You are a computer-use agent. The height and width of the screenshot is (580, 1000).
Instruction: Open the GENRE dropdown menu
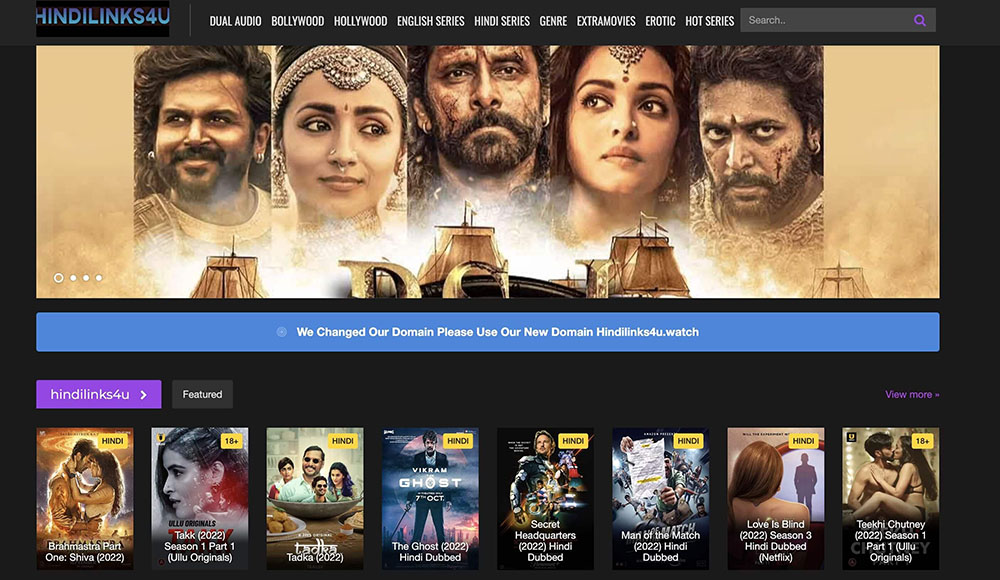[x=553, y=19]
